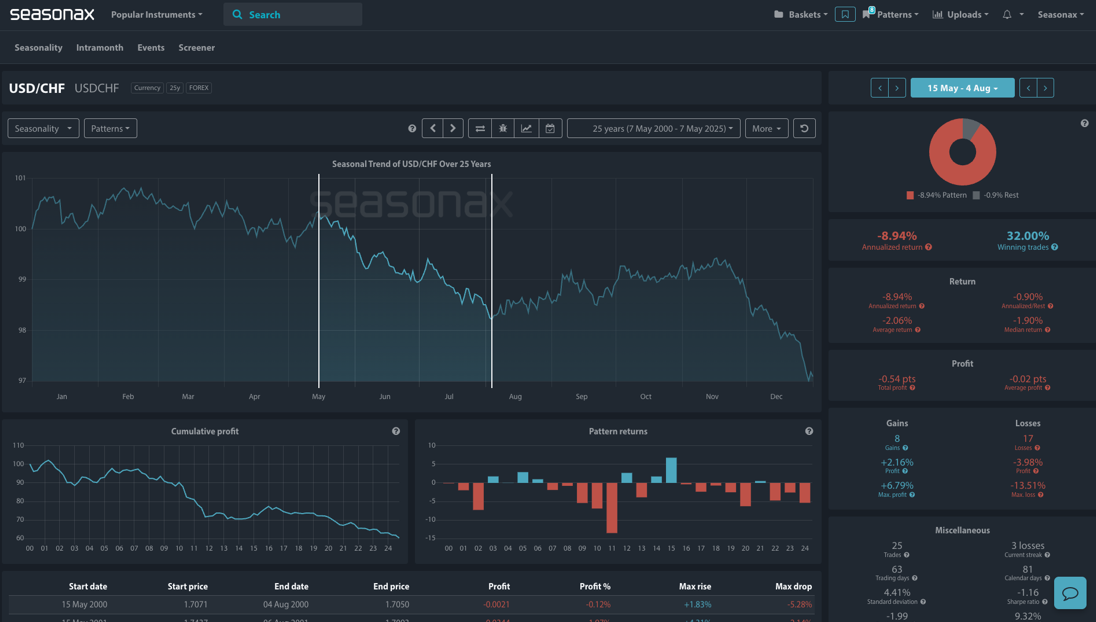Open Uploads dropdown menu

961,15
